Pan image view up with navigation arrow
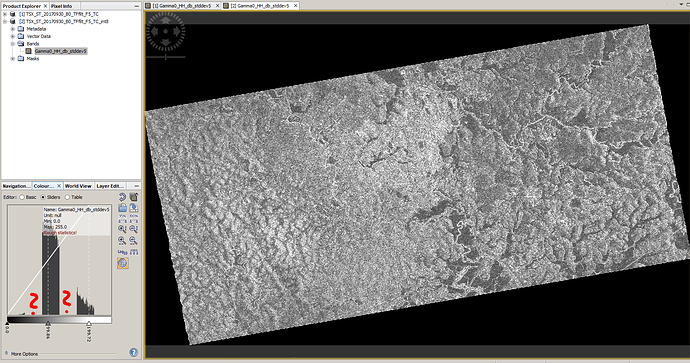This screenshot has height=363, width=690. [165, 20]
